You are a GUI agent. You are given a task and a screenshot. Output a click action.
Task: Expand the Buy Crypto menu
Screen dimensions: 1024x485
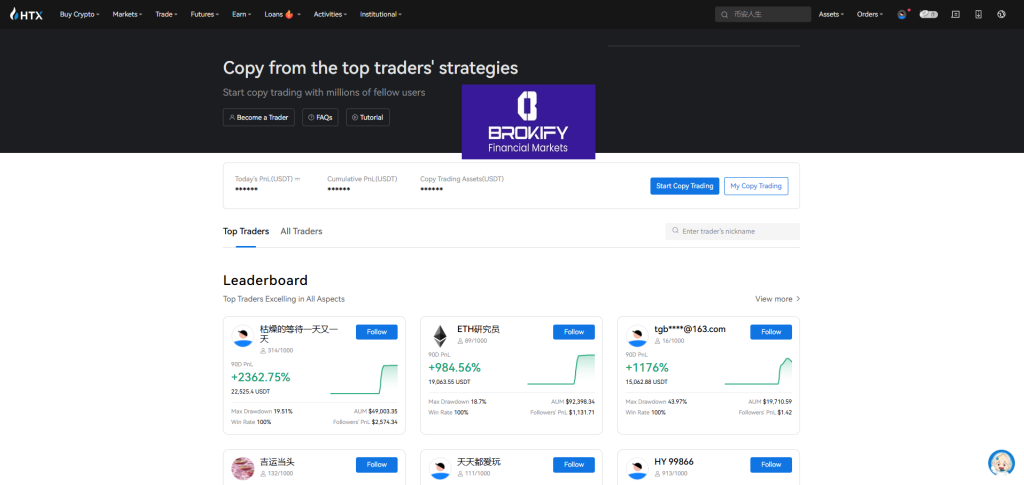click(x=79, y=14)
